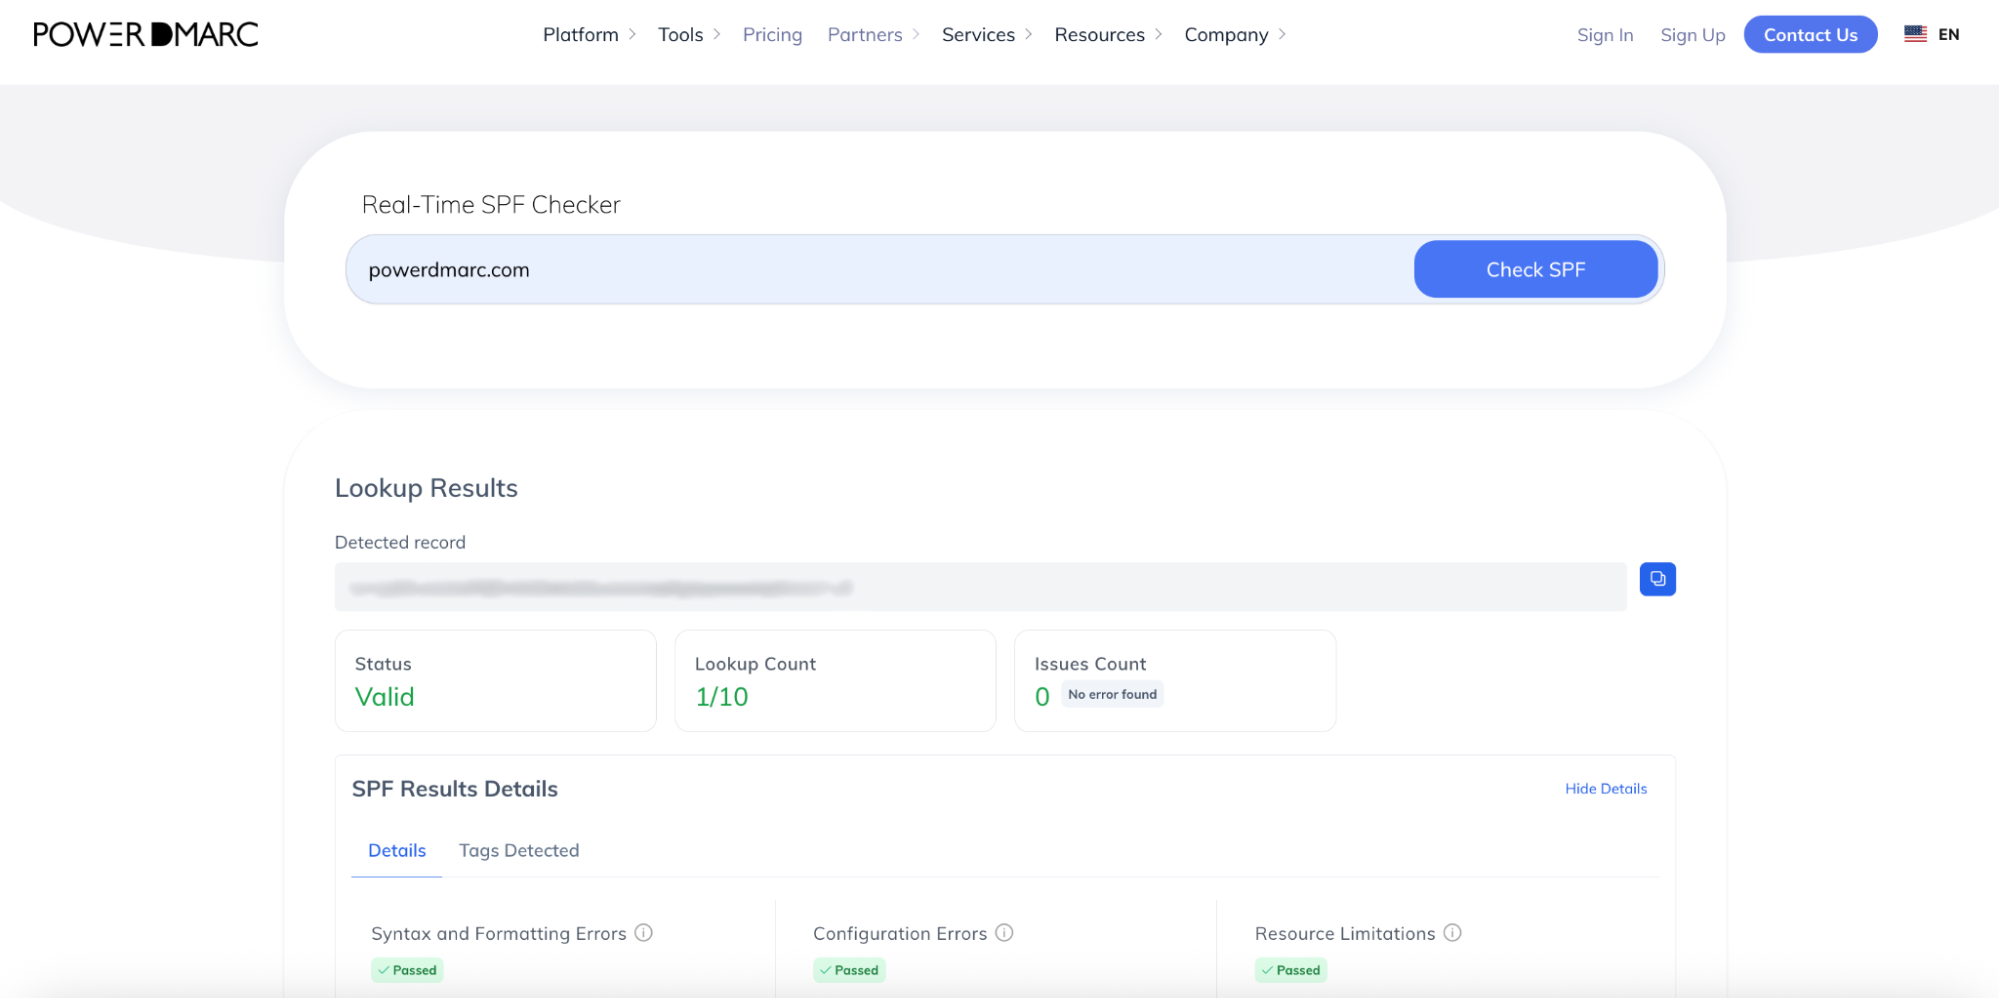The width and height of the screenshot is (1999, 998).
Task: Focus the domain input field
Action: click(x=880, y=269)
